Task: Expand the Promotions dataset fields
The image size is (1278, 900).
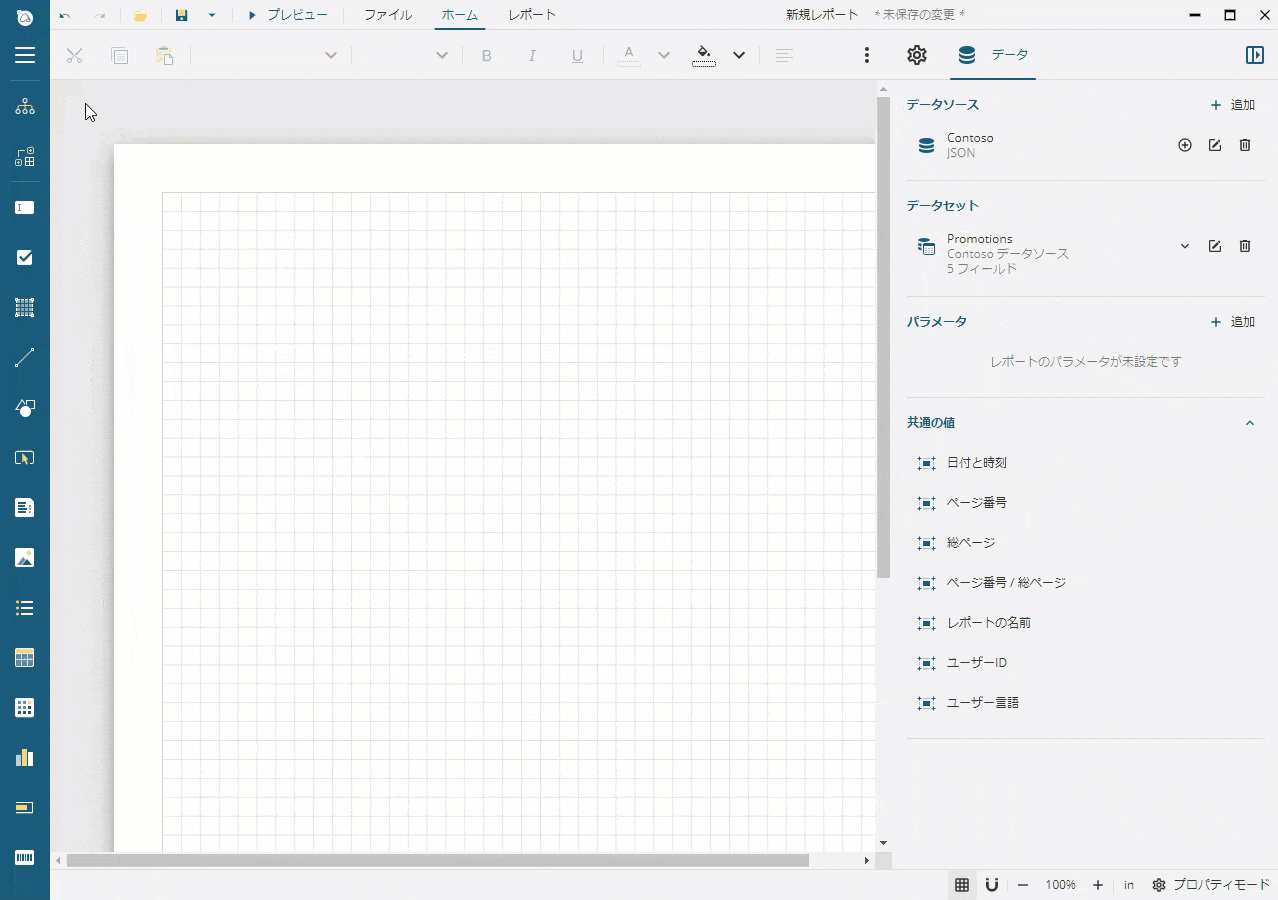Action: point(1184,246)
